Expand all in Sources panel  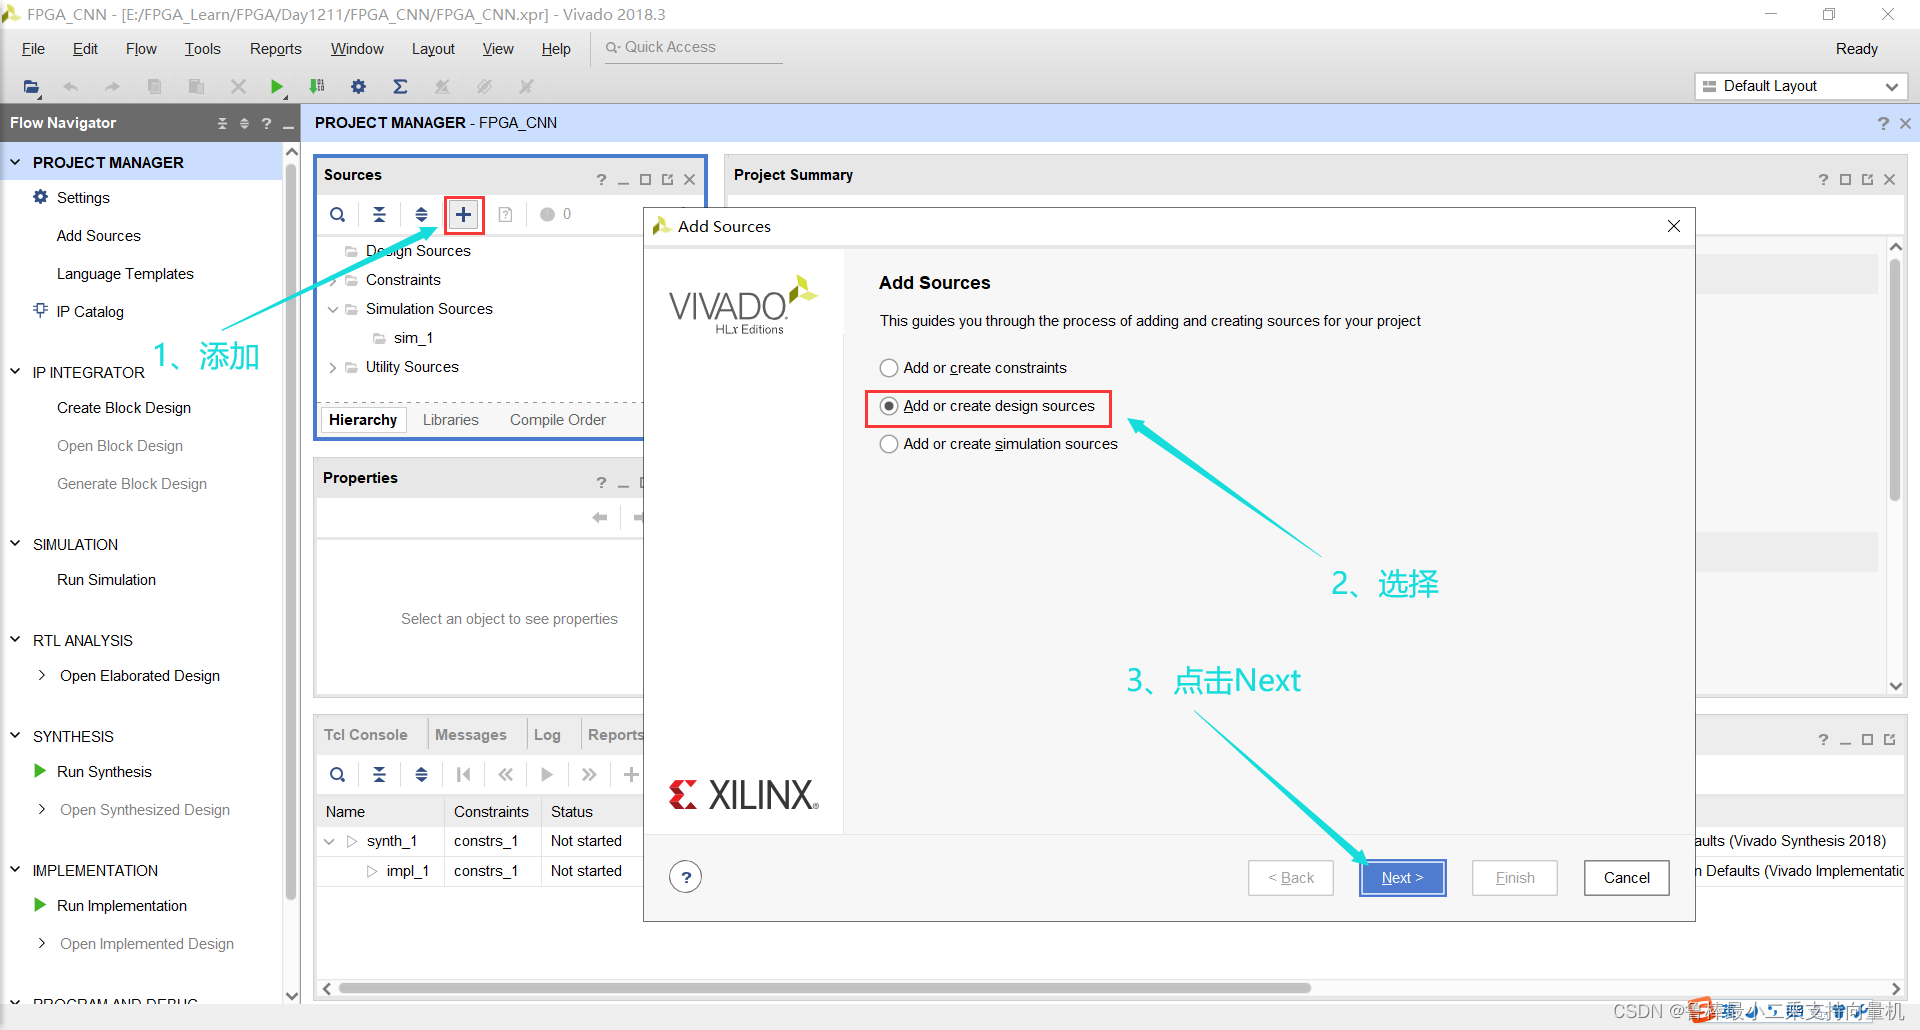[422, 214]
